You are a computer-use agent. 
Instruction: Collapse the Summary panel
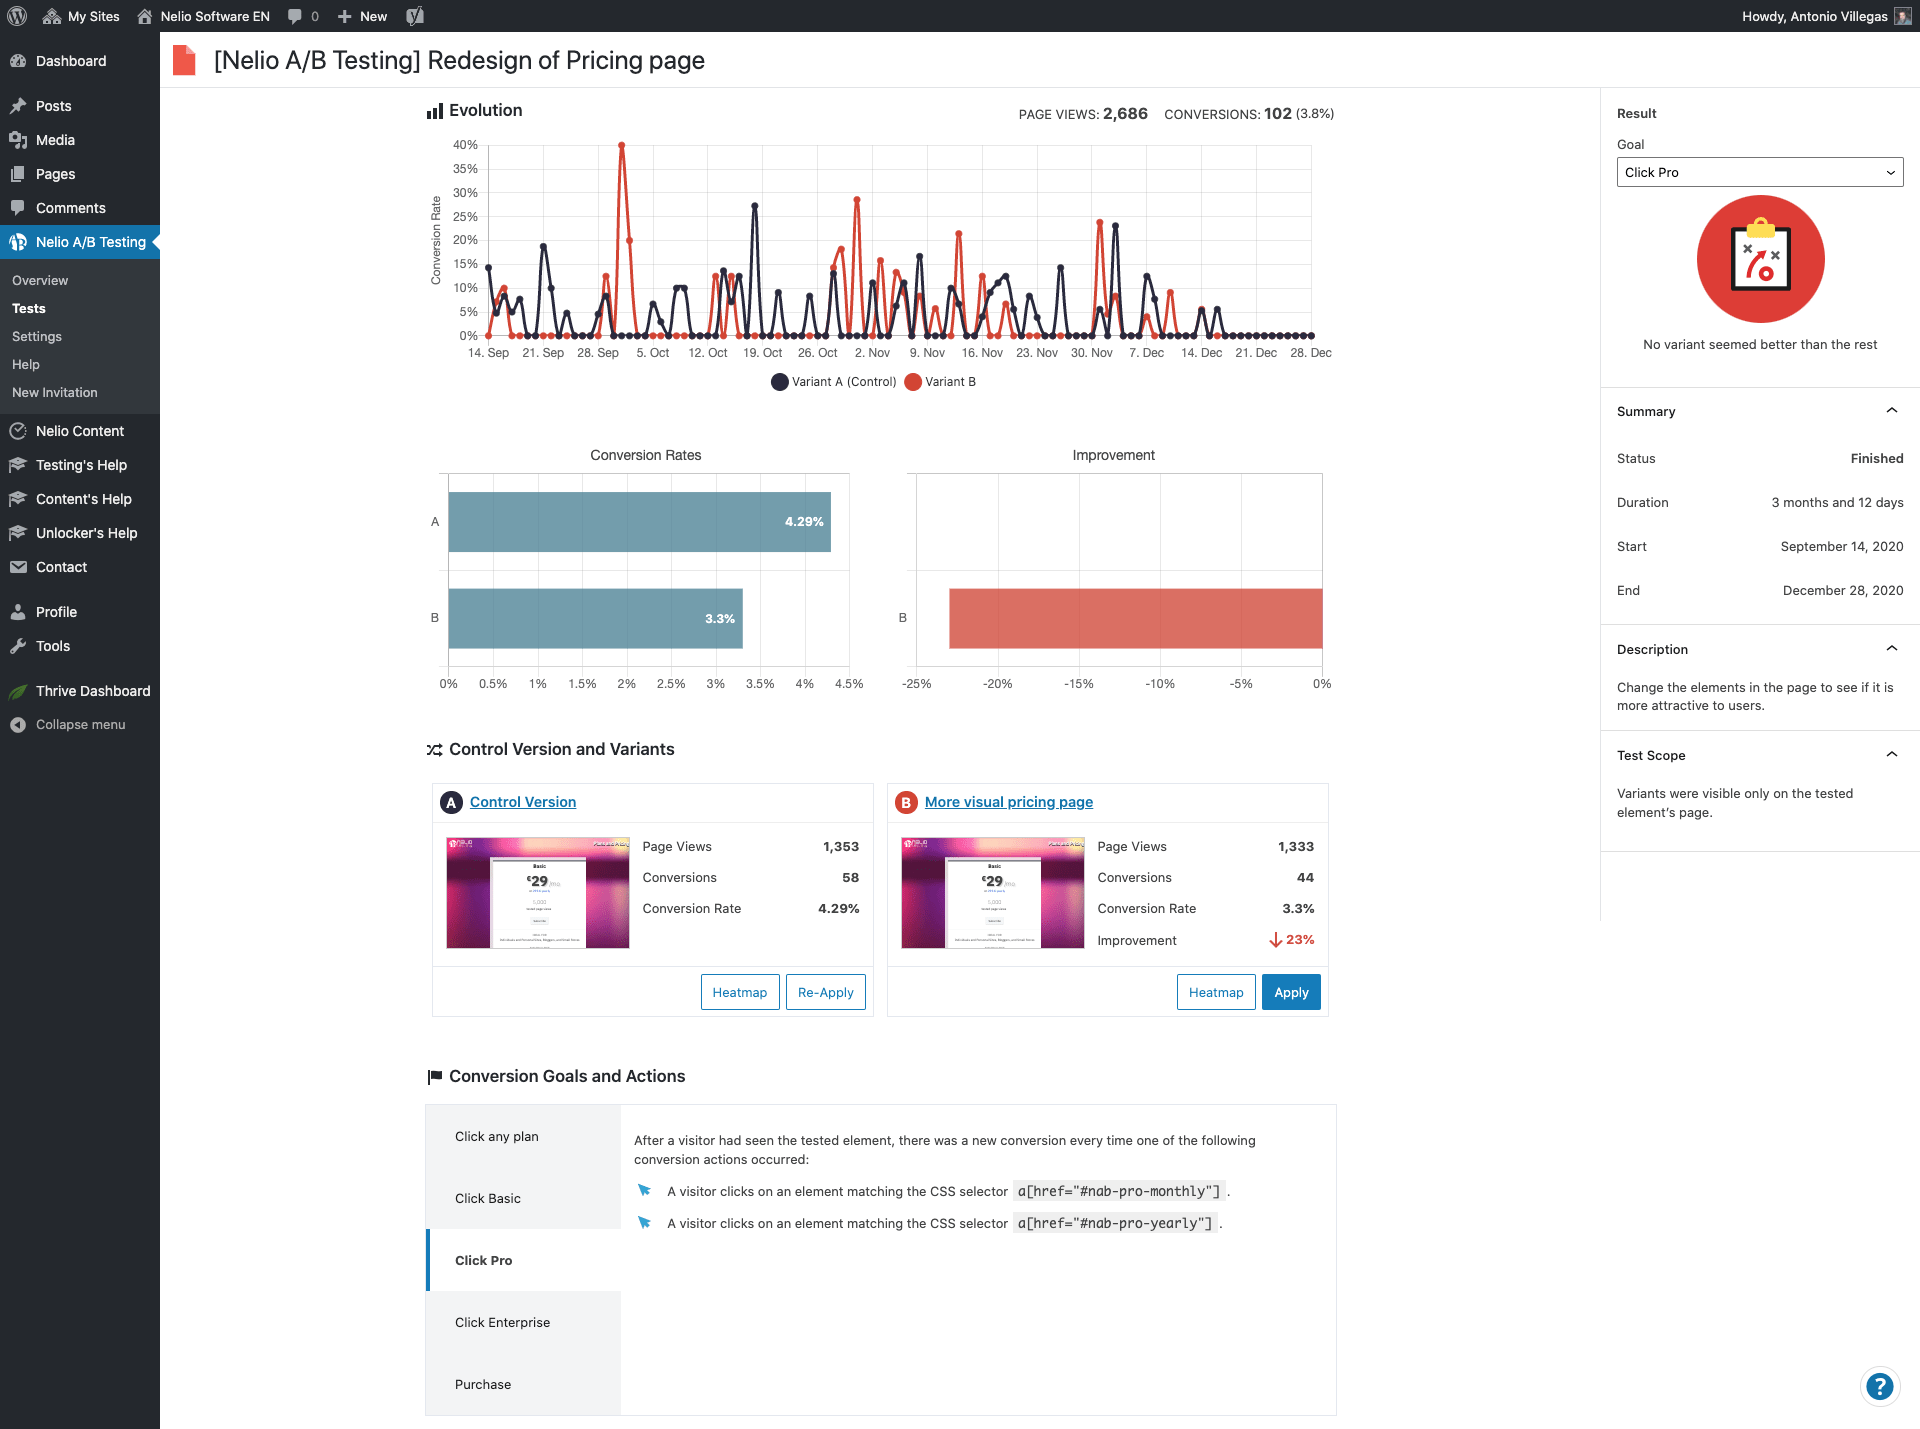(x=1891, y=411)
